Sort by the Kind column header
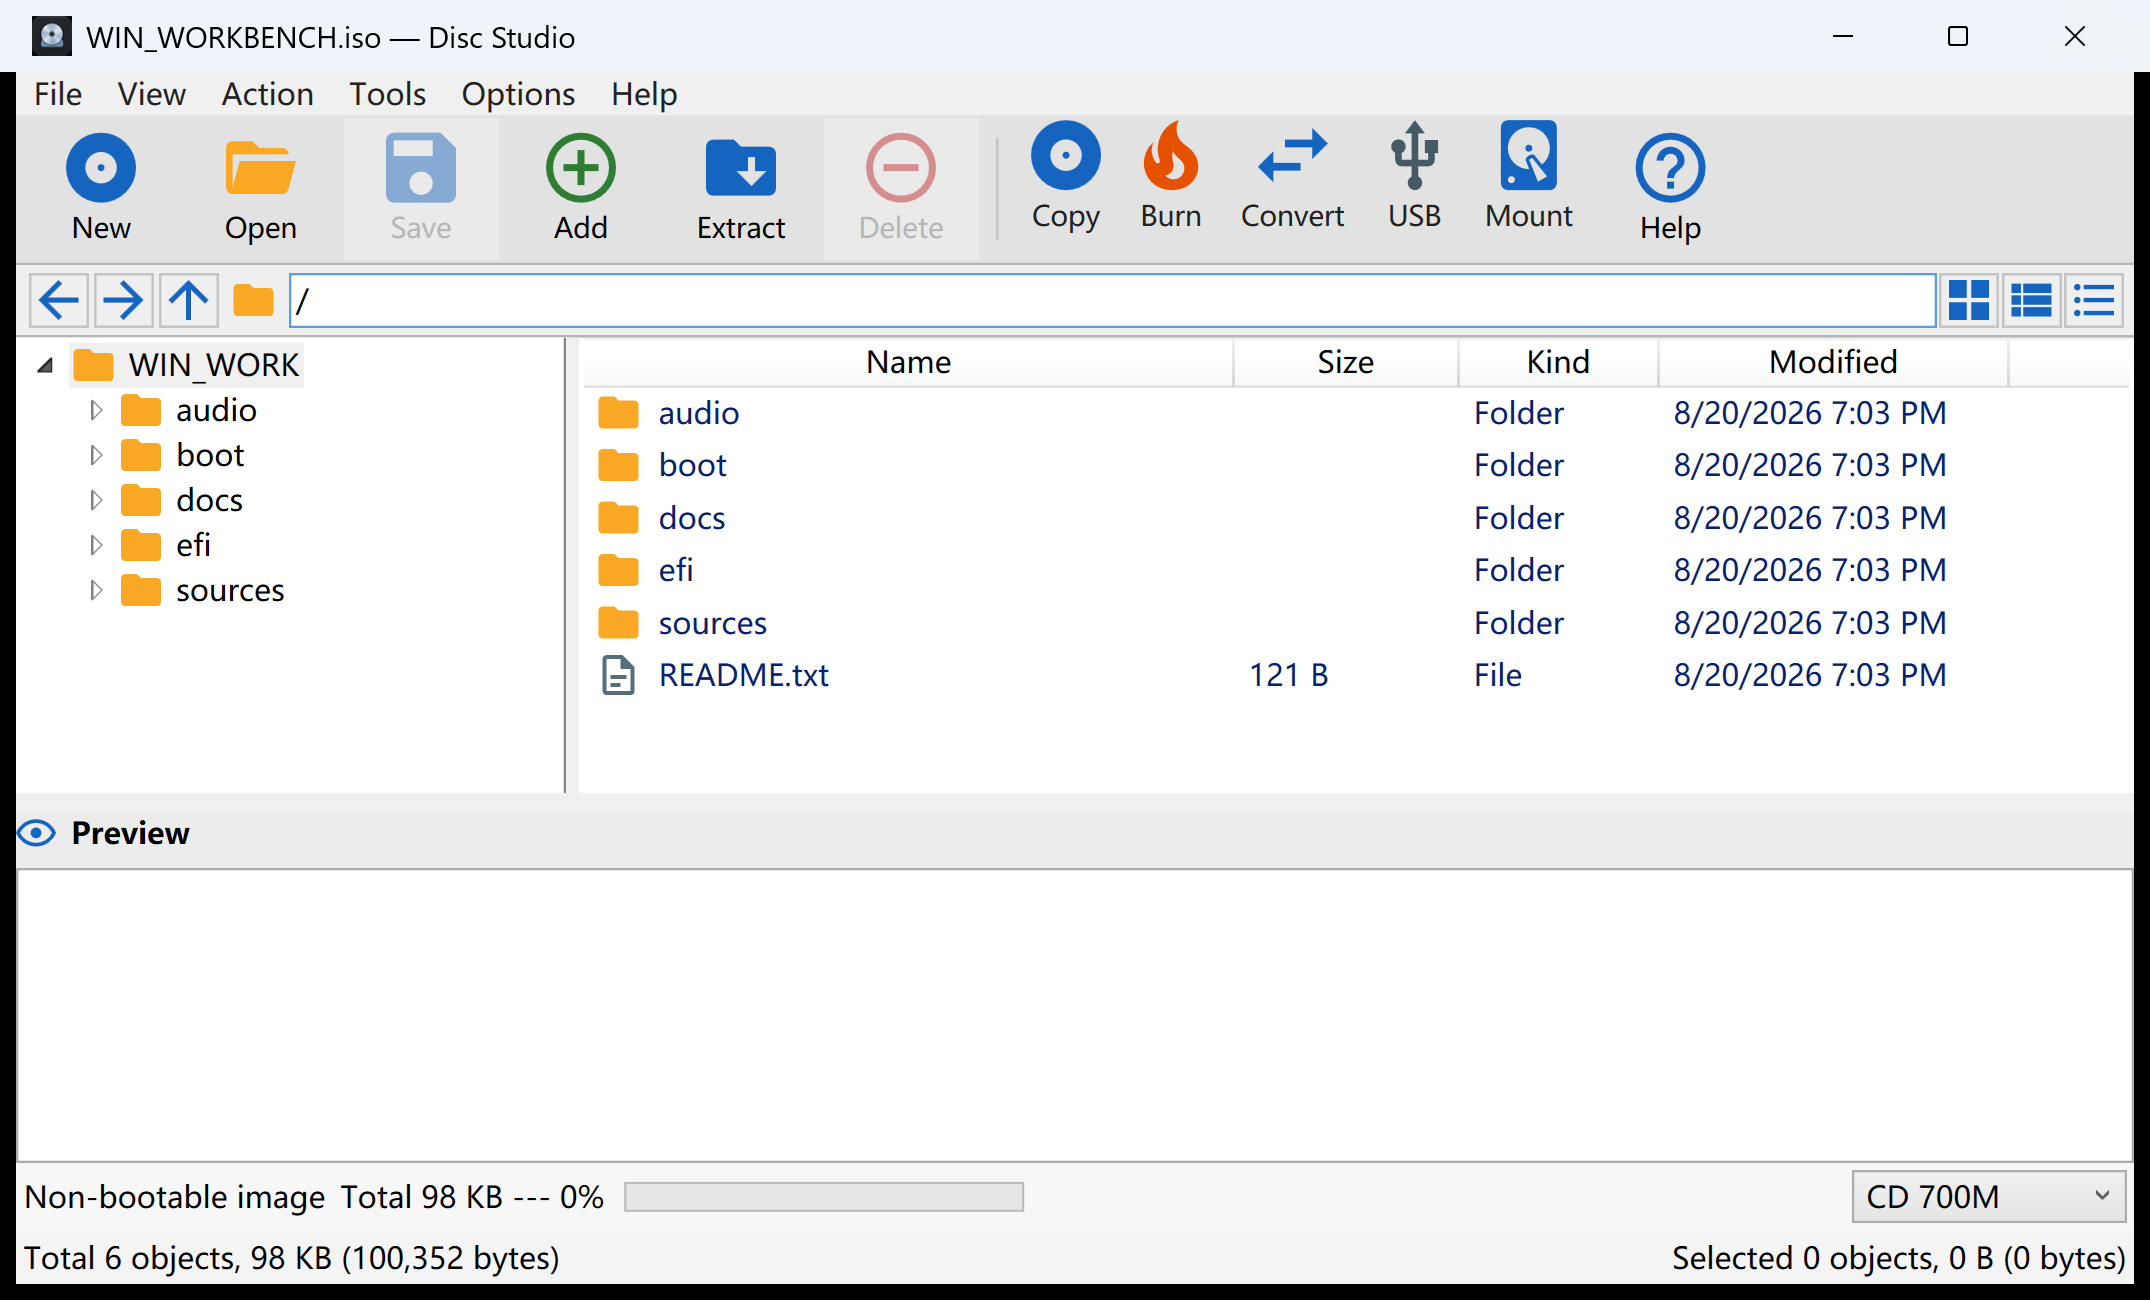The height and width of the screenshot is (1300, 2150). pos(1558,362)
